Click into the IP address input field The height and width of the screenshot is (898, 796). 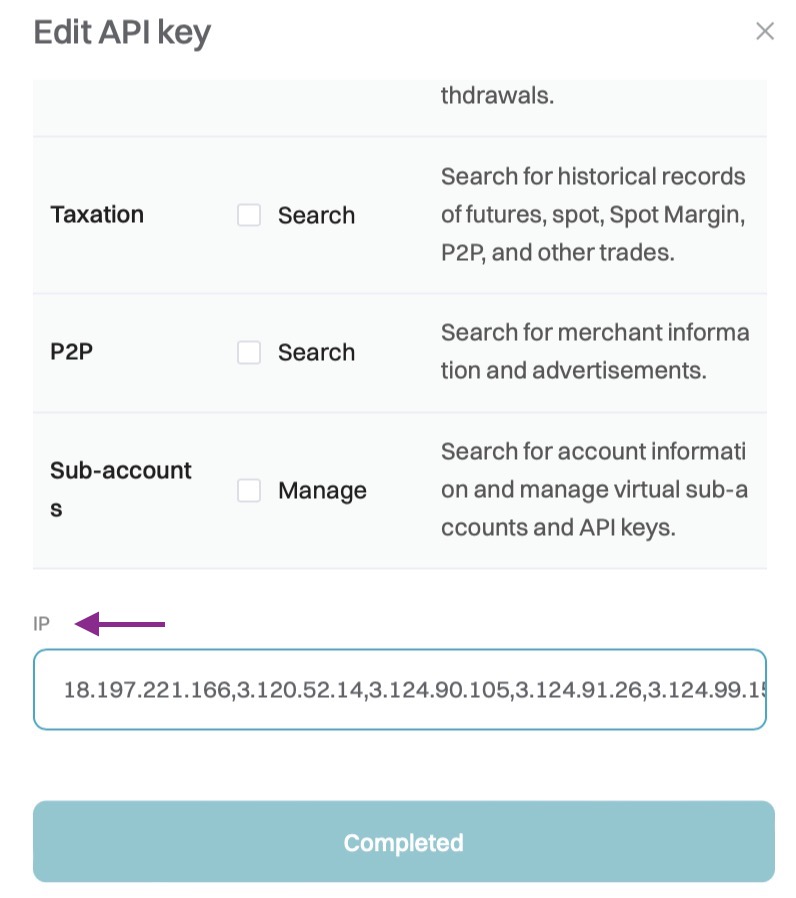(x=400, y=690)
